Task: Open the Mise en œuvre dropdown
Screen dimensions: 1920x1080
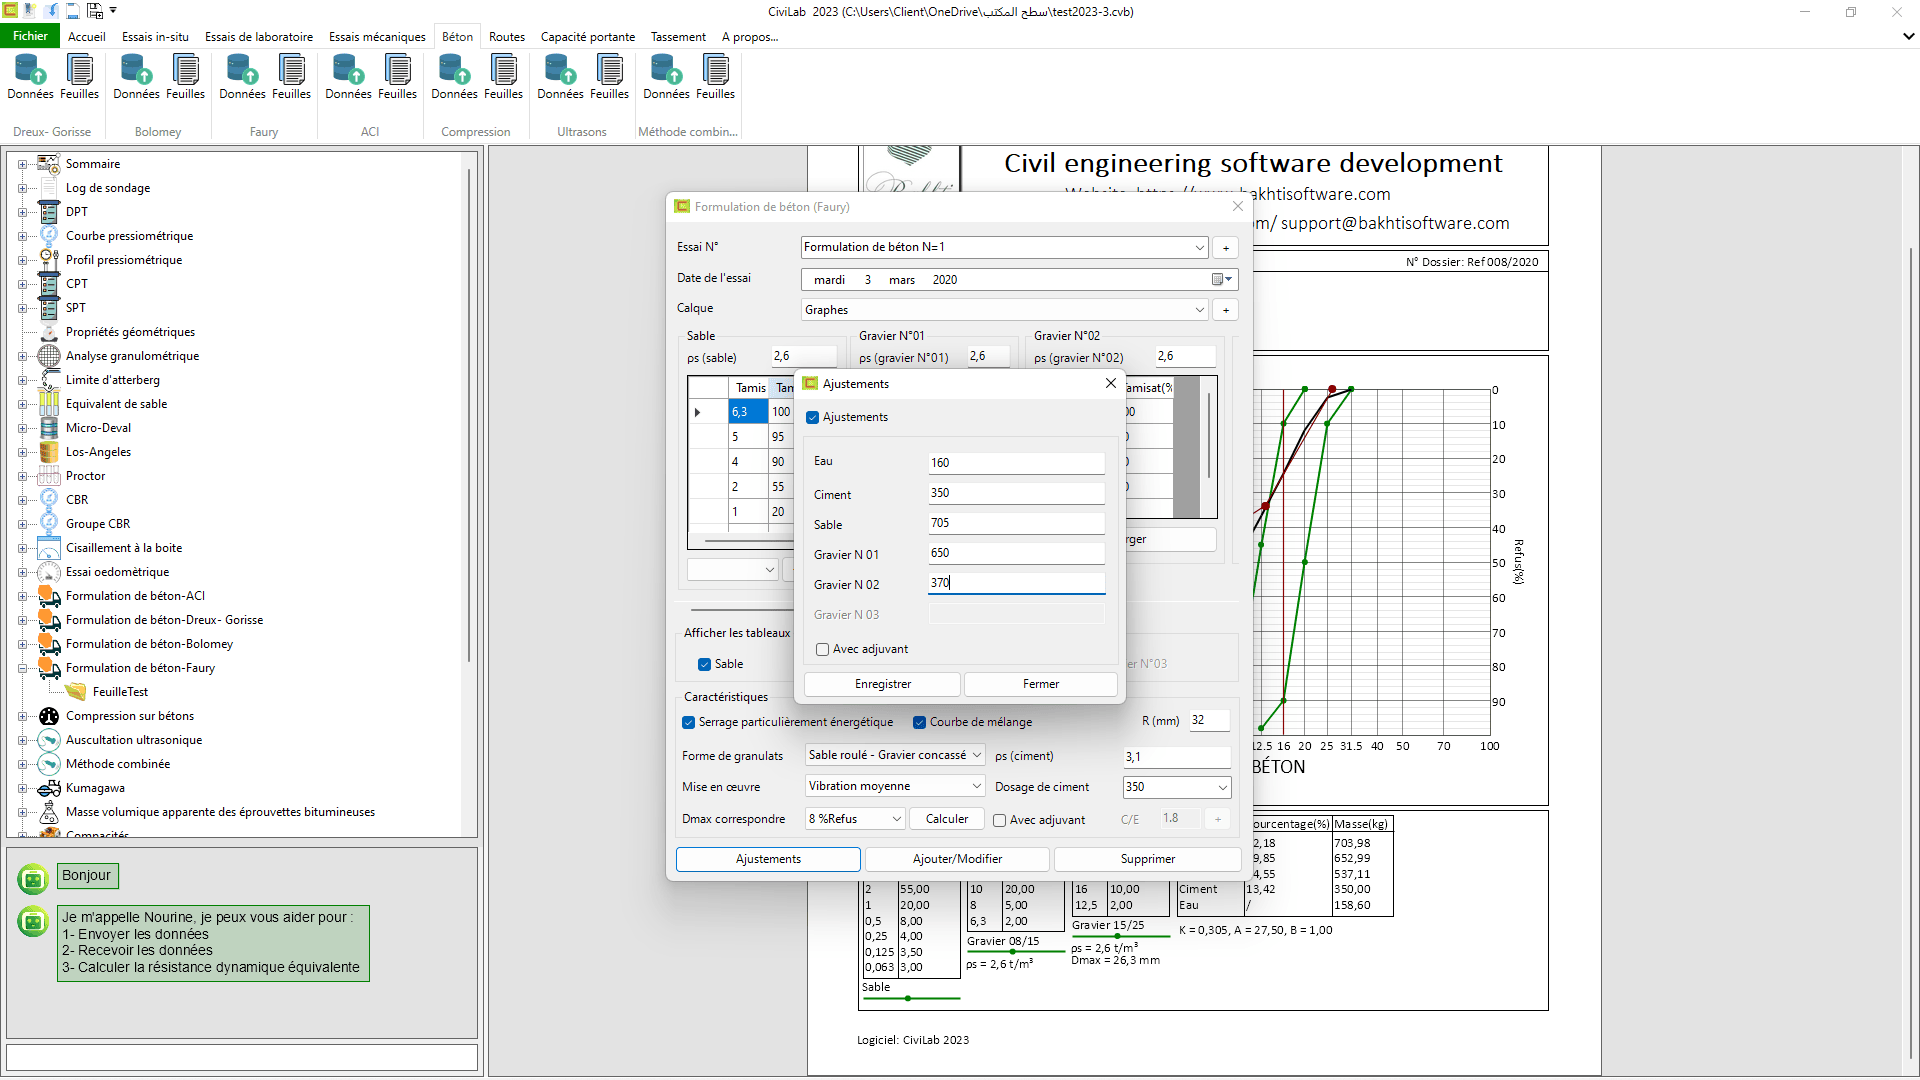Action: (977, 787)
